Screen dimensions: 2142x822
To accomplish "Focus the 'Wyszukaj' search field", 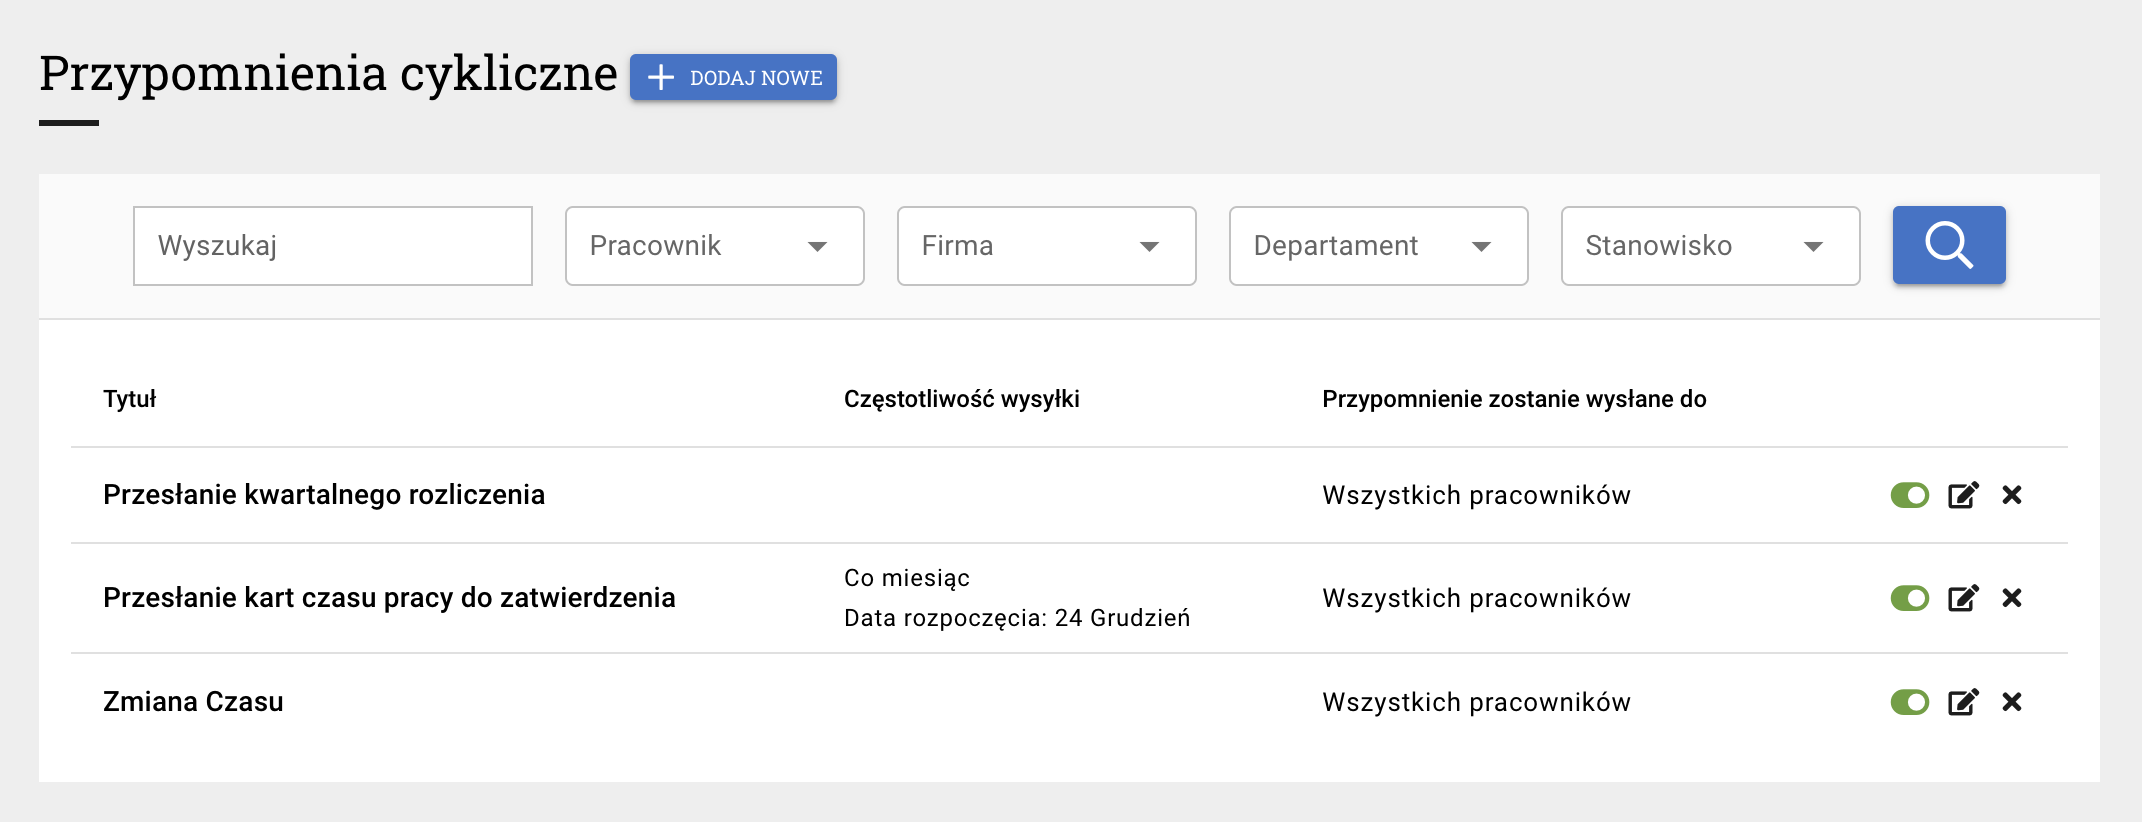I will tap(332, 246).
